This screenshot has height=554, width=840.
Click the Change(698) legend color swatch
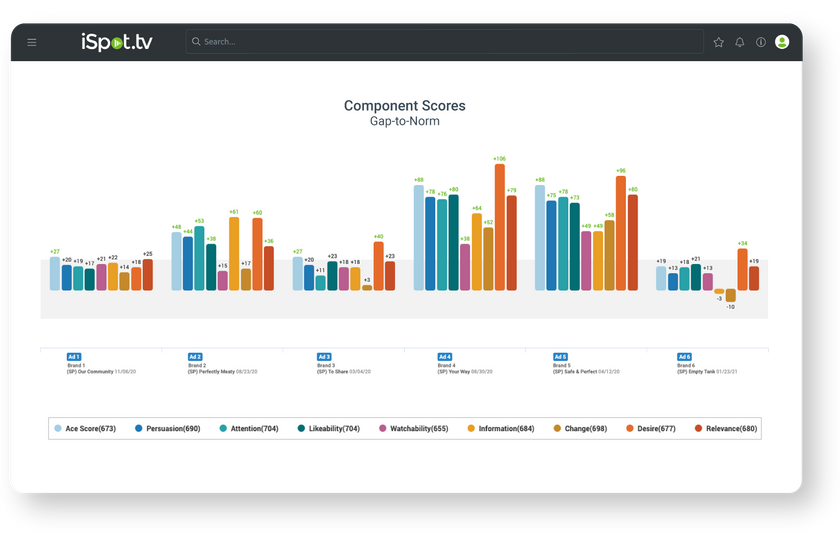point(556,429)
